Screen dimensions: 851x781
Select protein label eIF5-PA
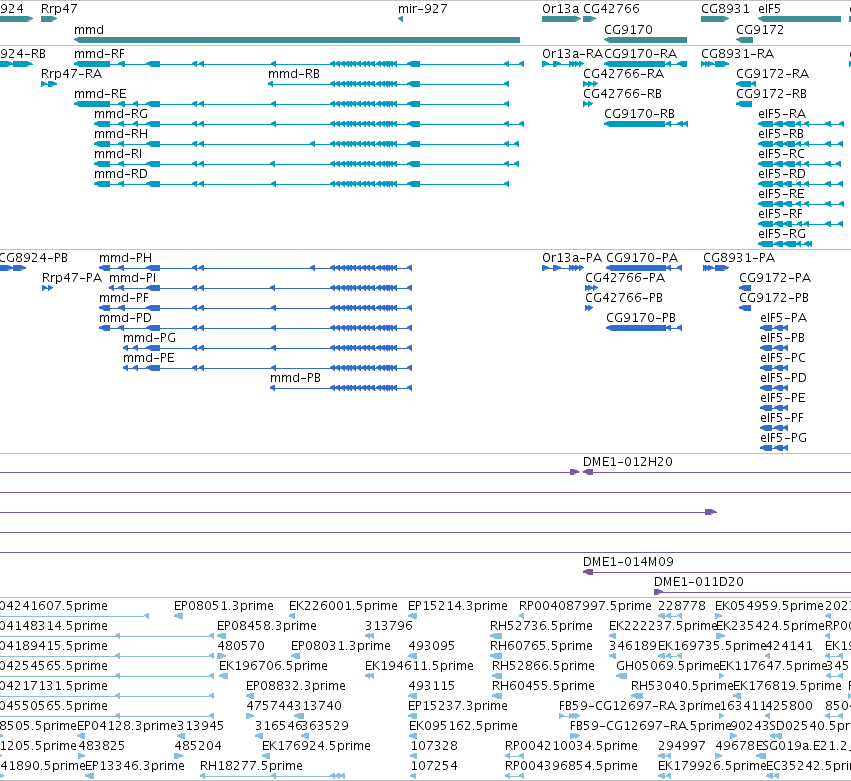point(784,318)
